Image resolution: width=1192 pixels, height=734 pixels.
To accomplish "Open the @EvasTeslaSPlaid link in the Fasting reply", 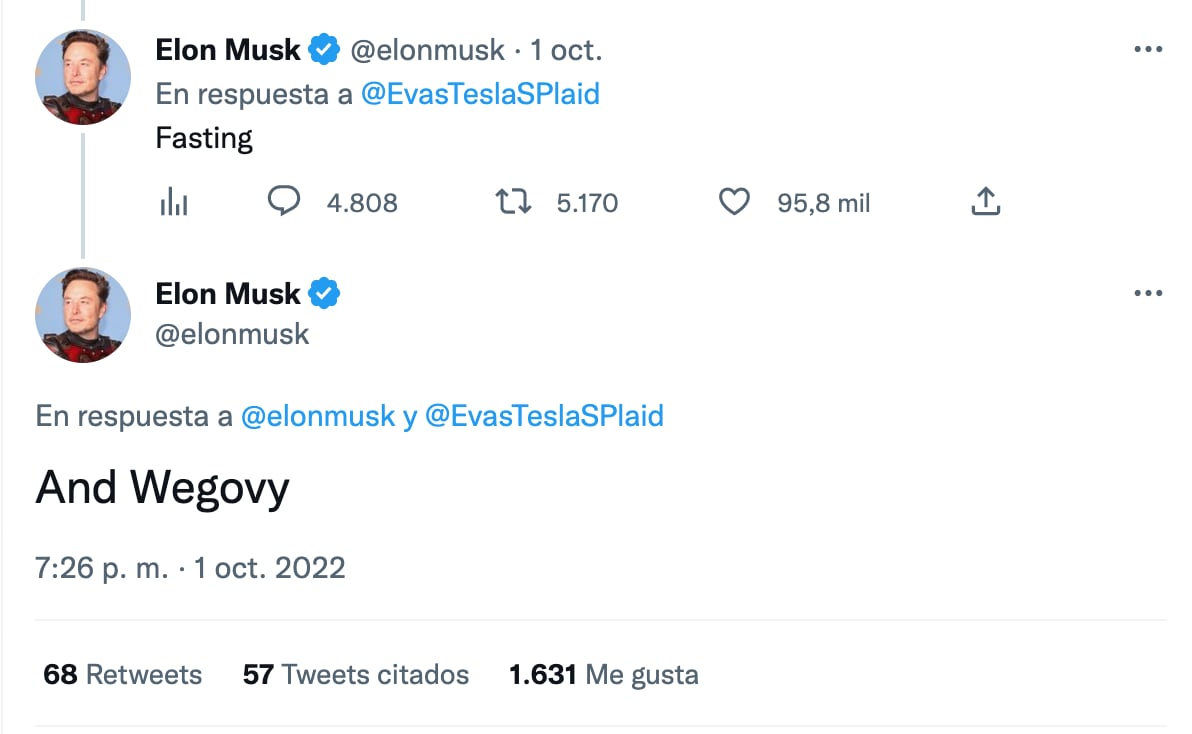I will pos(480,94).
